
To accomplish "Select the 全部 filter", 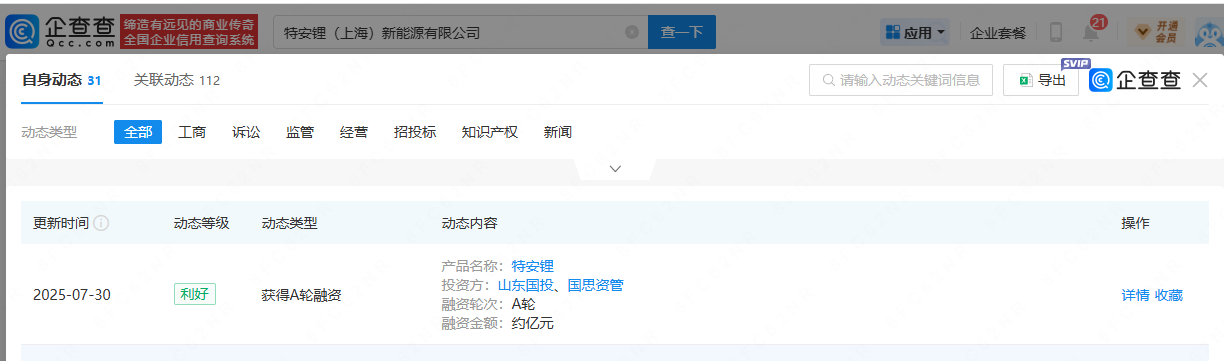I will pyautogui.click(x=138, y=132).
